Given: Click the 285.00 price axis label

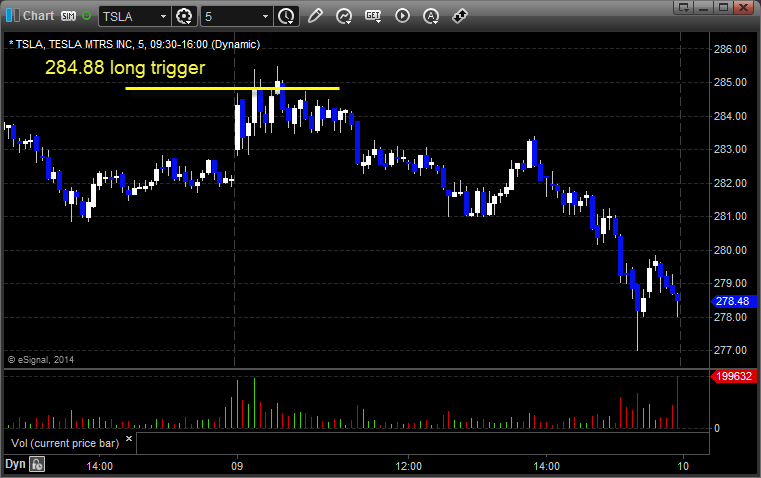Looking at the screenshot, I should (730, 82).
